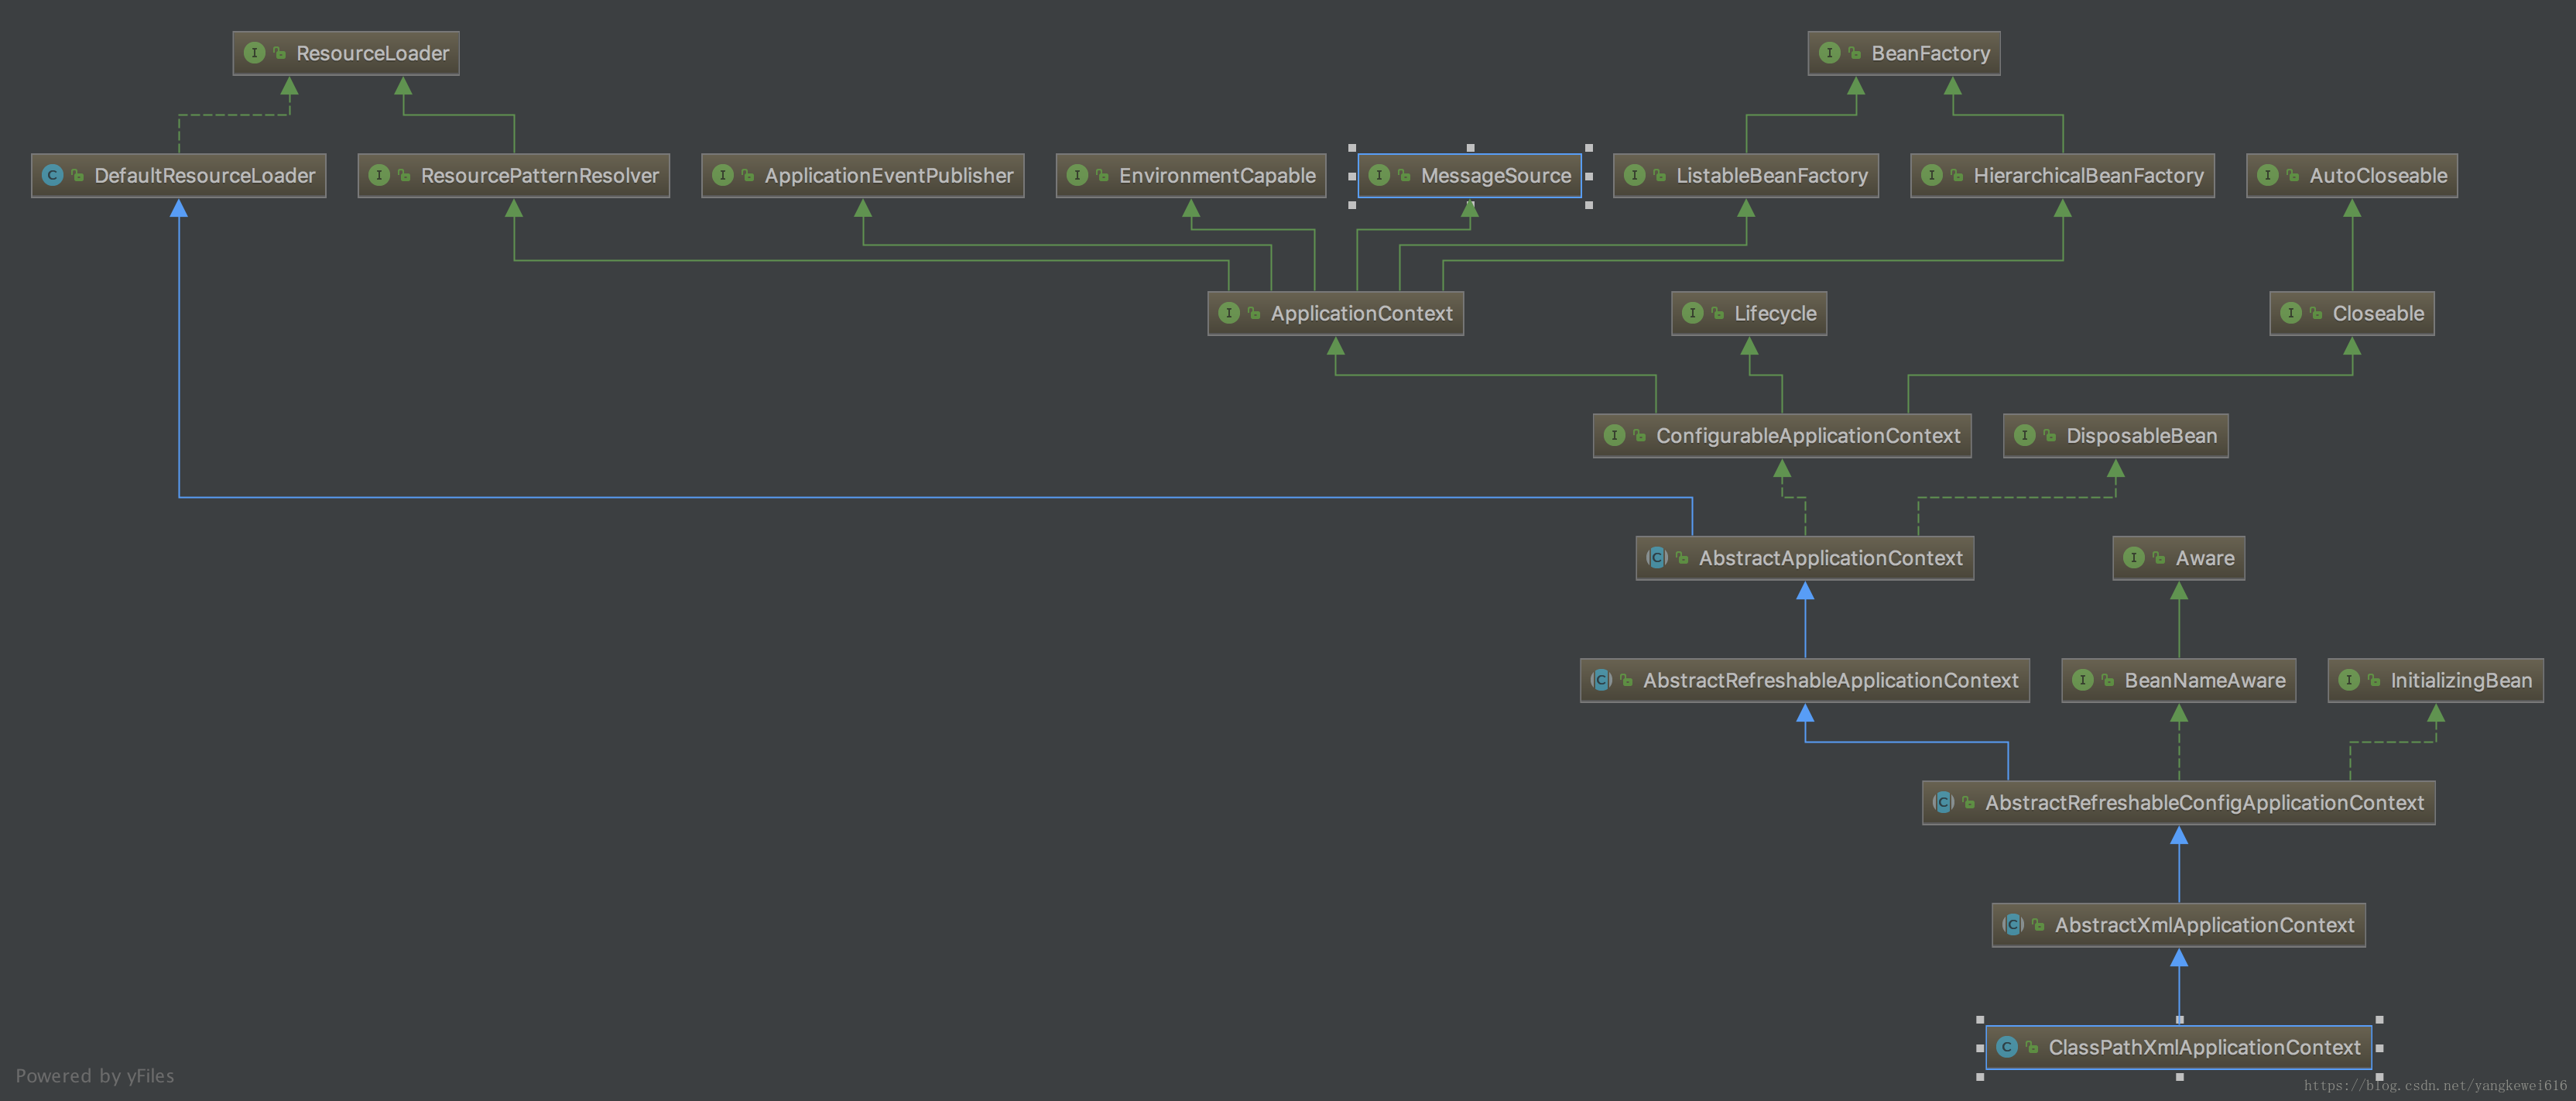Select the ListableBeanFactory label

[x=1772, y=175]
